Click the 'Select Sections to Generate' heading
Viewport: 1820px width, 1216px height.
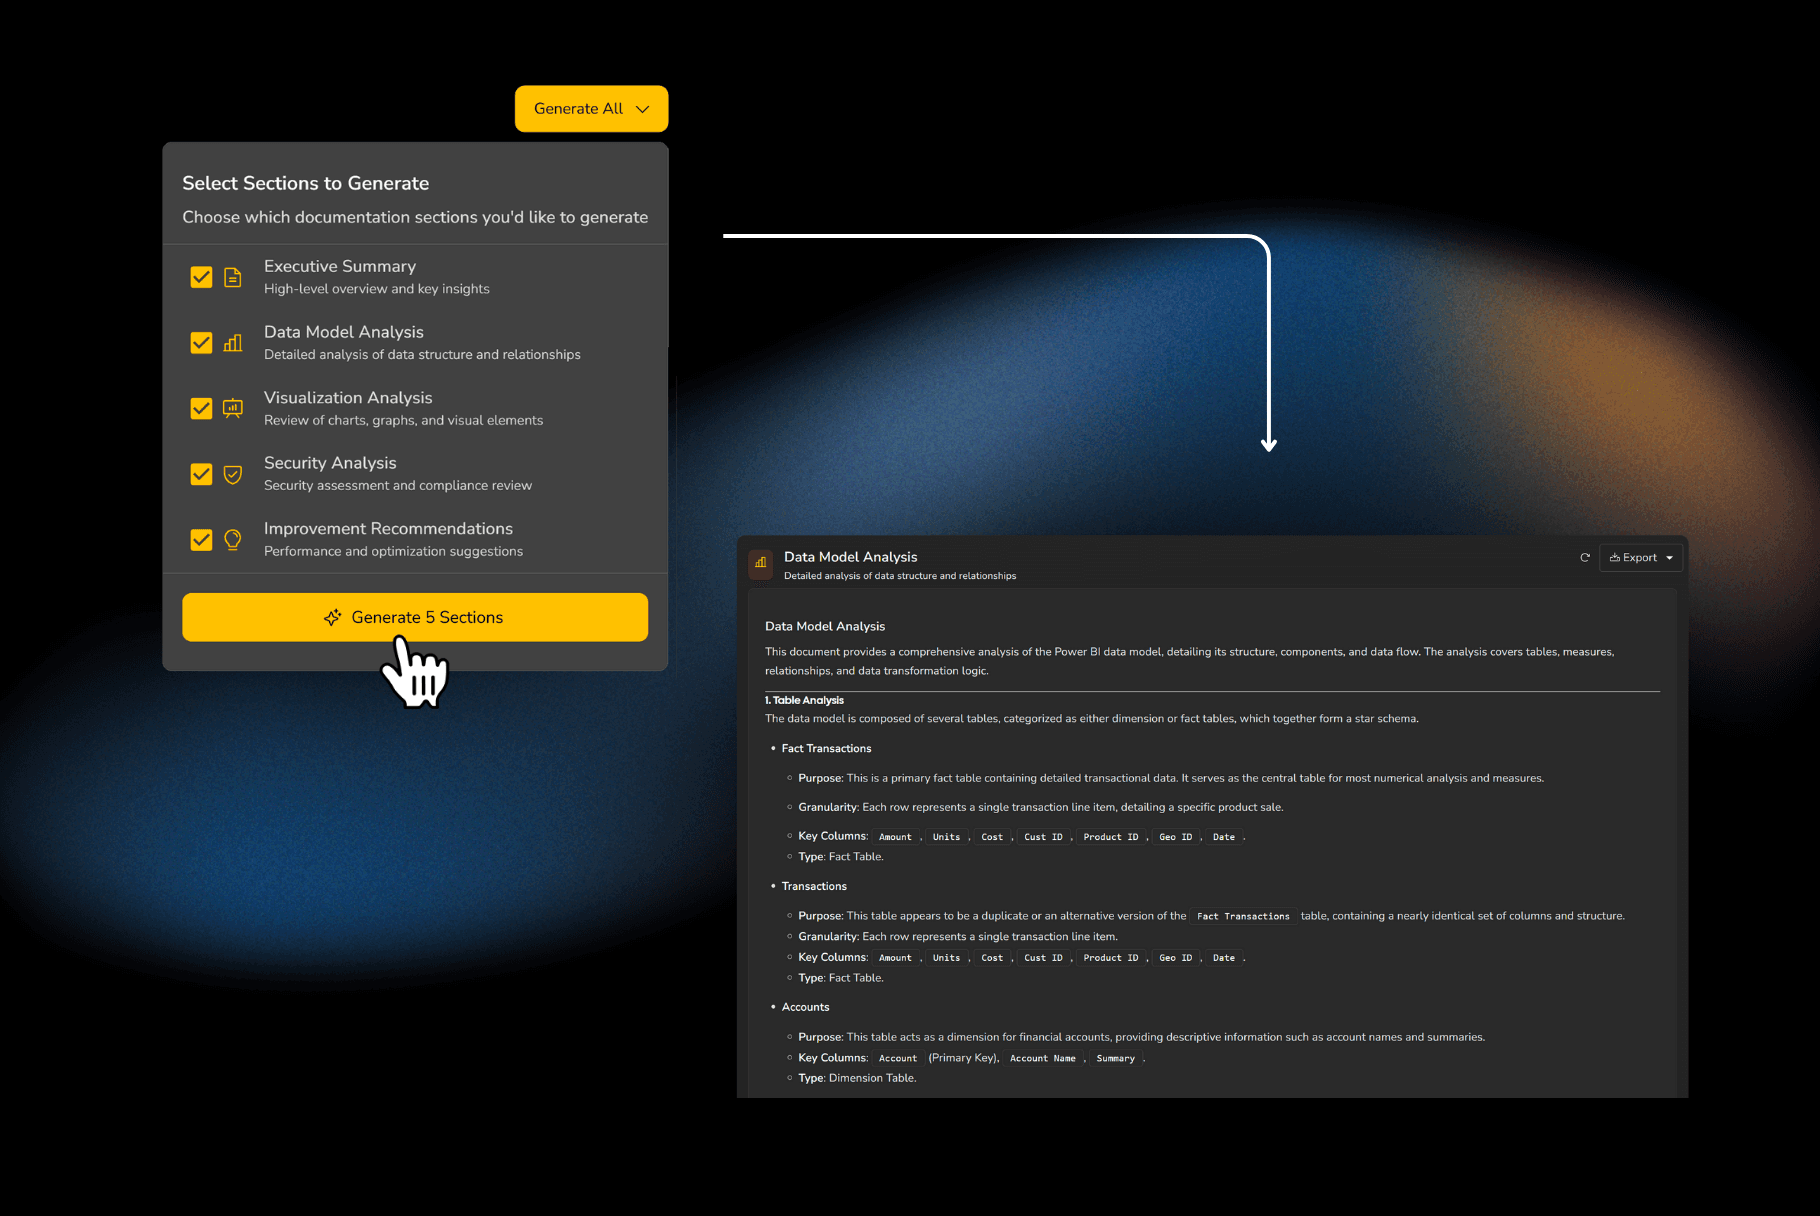[305, 183]
